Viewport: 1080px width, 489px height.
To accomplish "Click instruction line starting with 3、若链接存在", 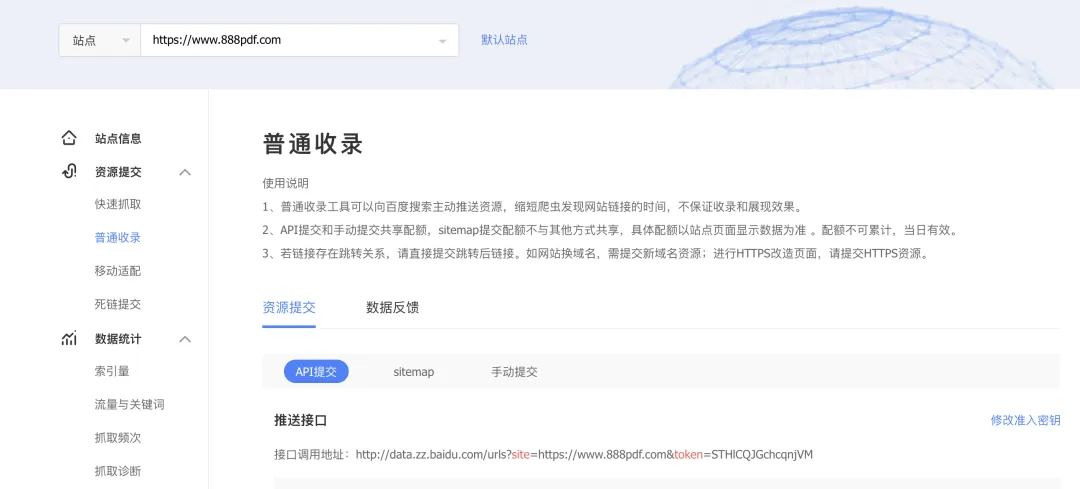I will (597, 253).
